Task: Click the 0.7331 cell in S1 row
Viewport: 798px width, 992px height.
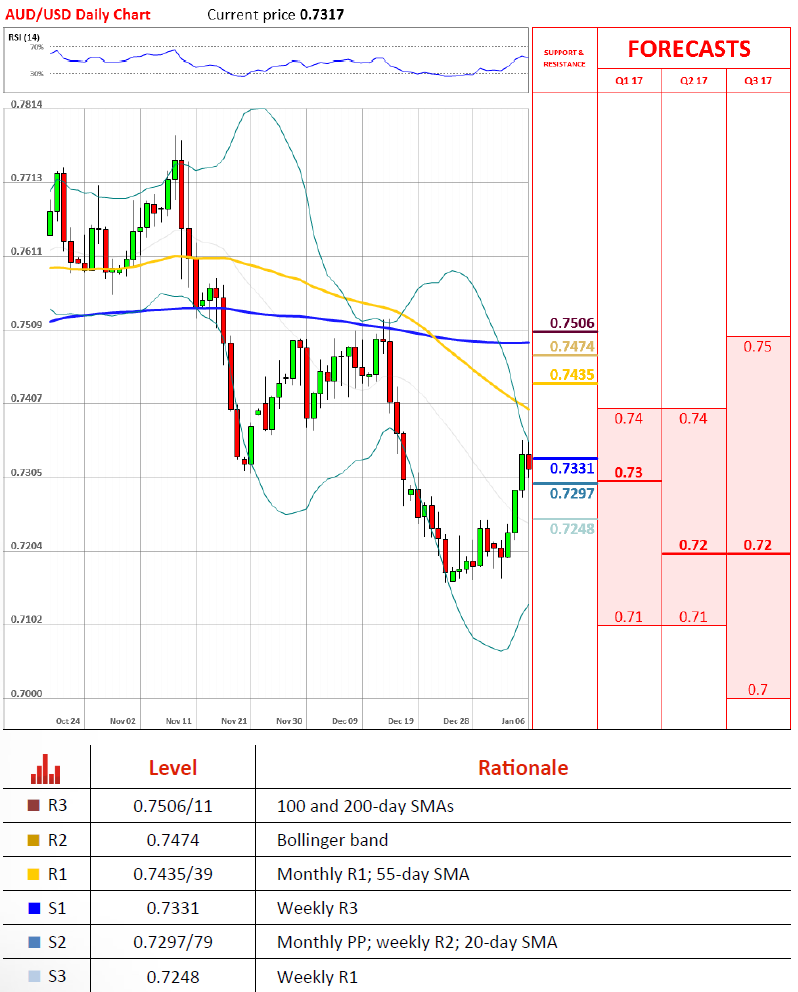Action: [173, 908]
